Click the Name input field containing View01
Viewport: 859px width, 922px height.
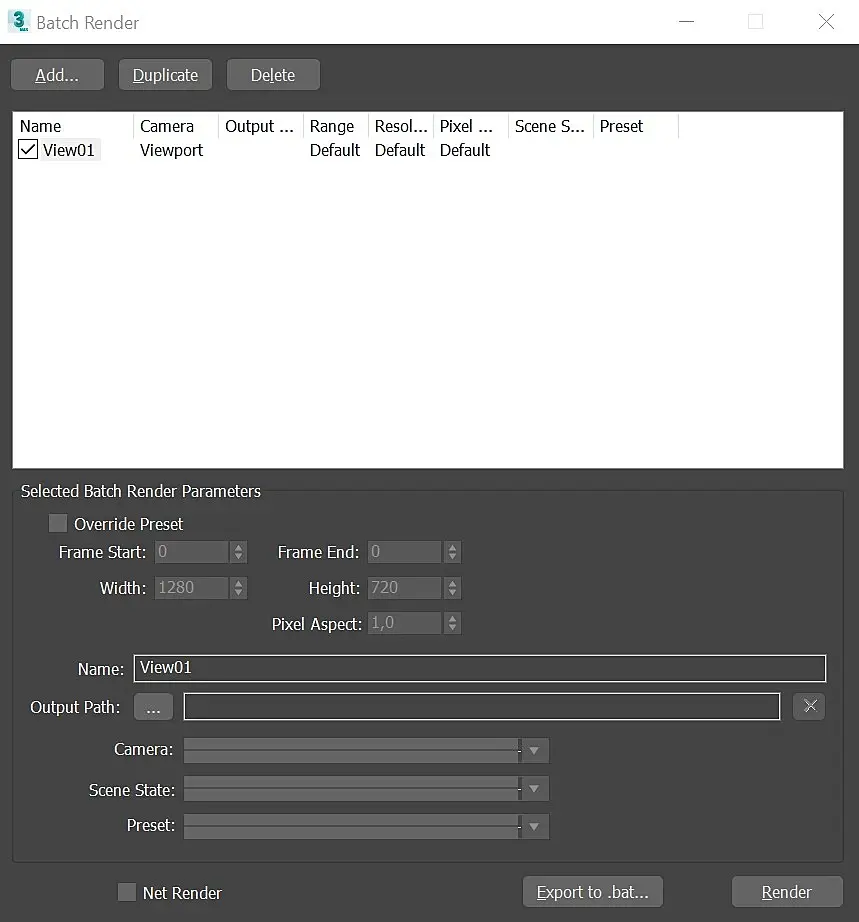(x=480, y=668)
